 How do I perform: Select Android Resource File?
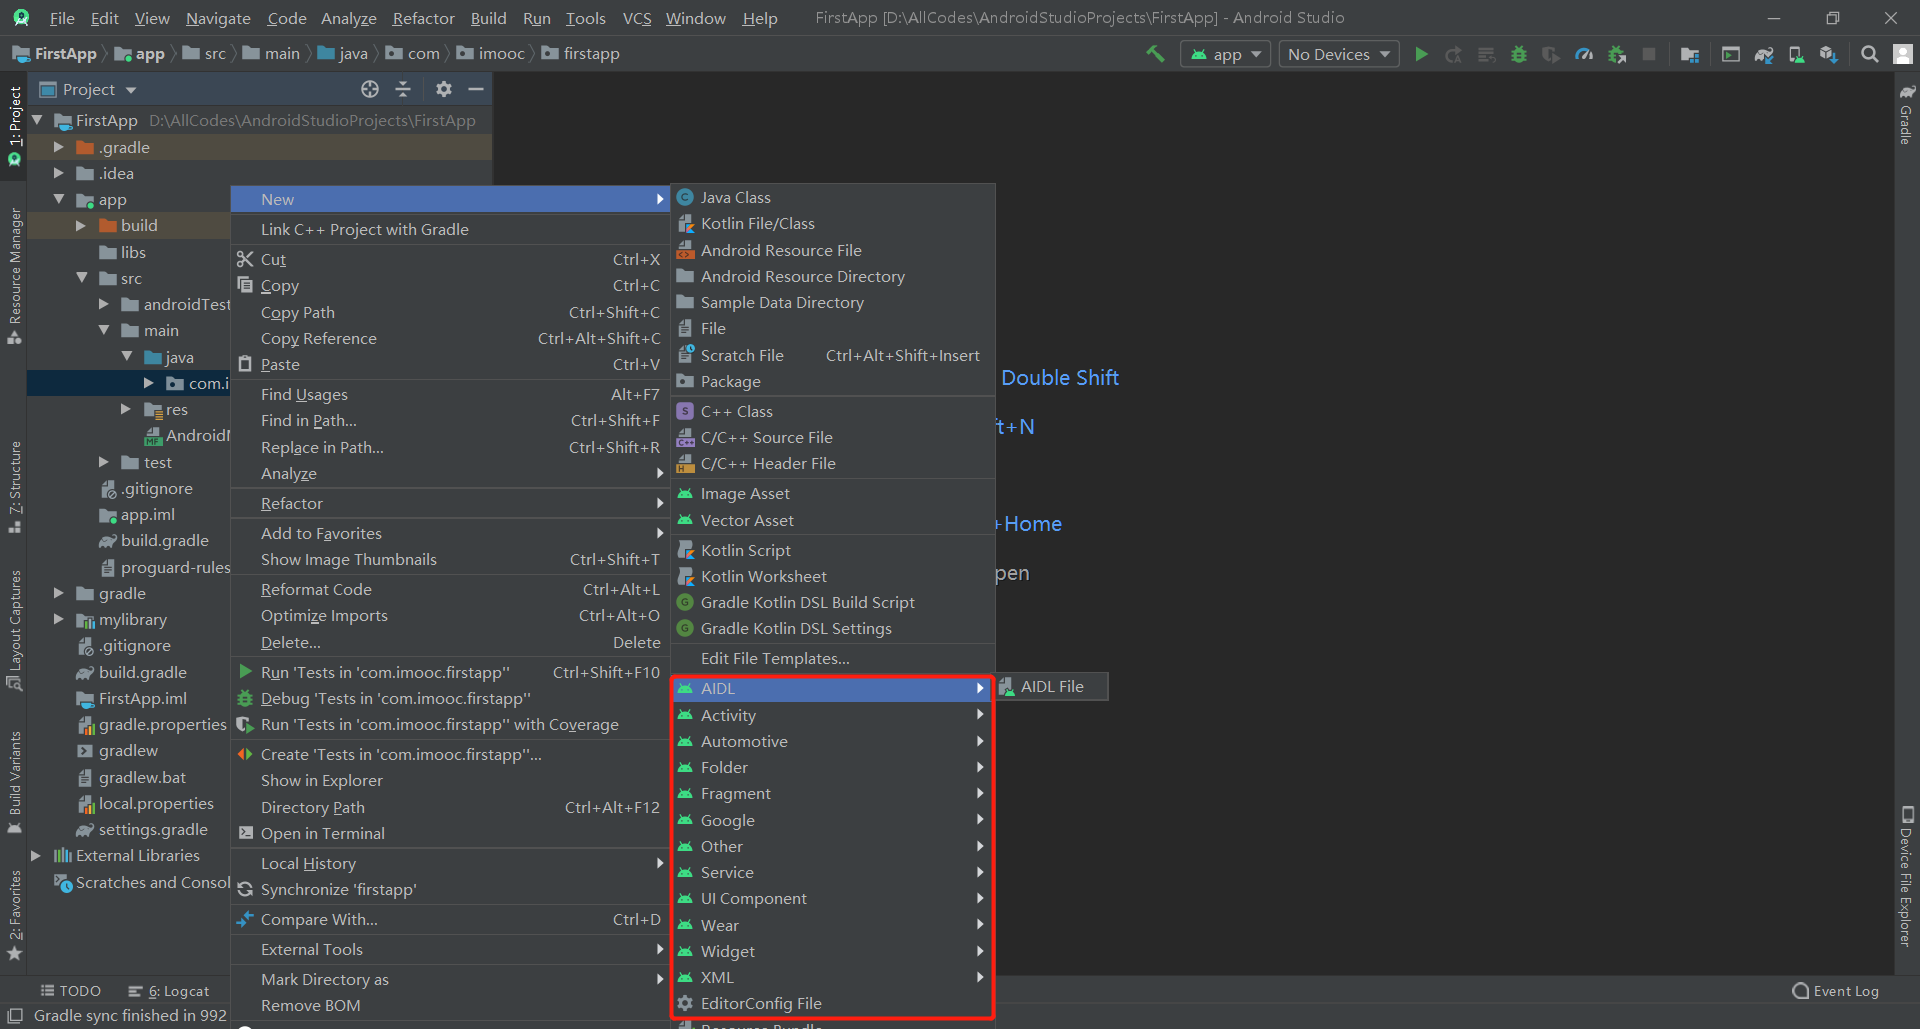tap(832, 250)
